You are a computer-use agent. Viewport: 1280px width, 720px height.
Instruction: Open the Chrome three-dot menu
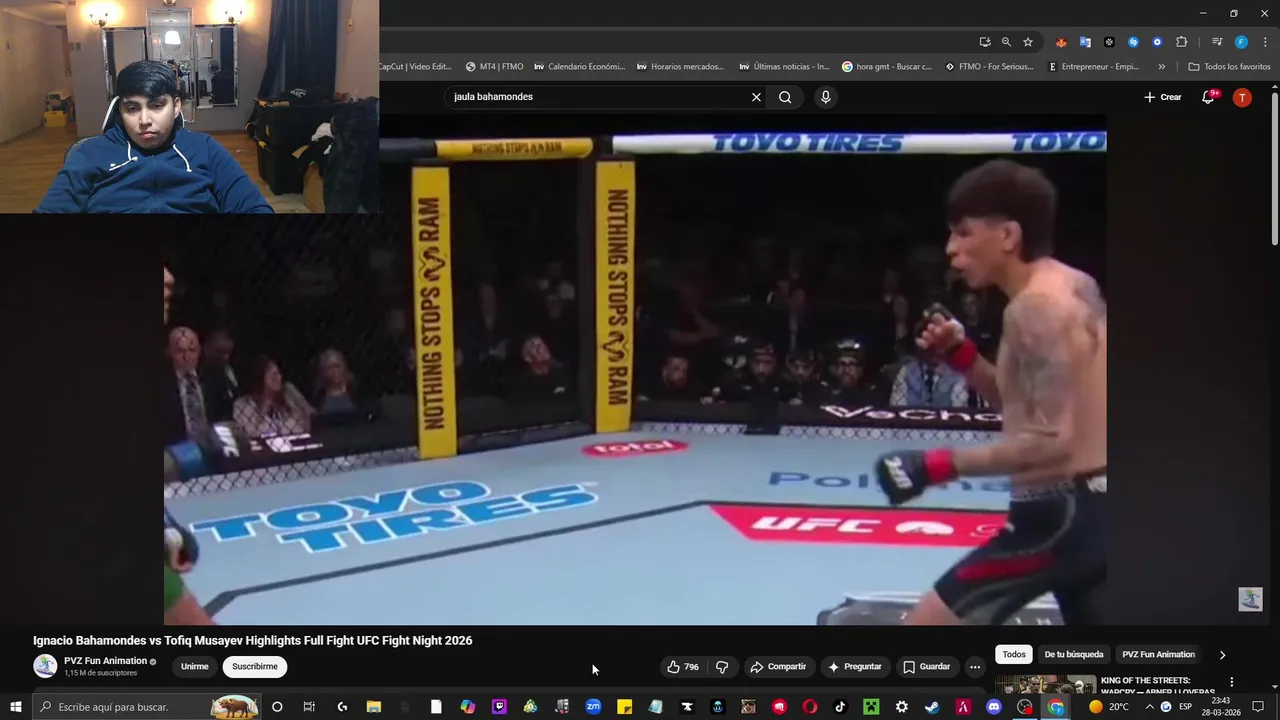pos(1265,42)
